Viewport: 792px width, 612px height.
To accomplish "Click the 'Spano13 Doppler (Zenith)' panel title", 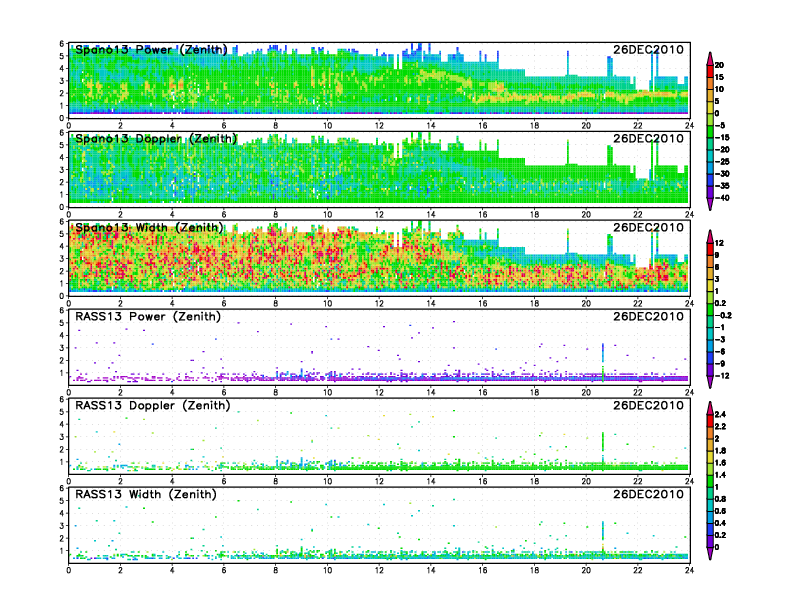I will click(156, 138).
